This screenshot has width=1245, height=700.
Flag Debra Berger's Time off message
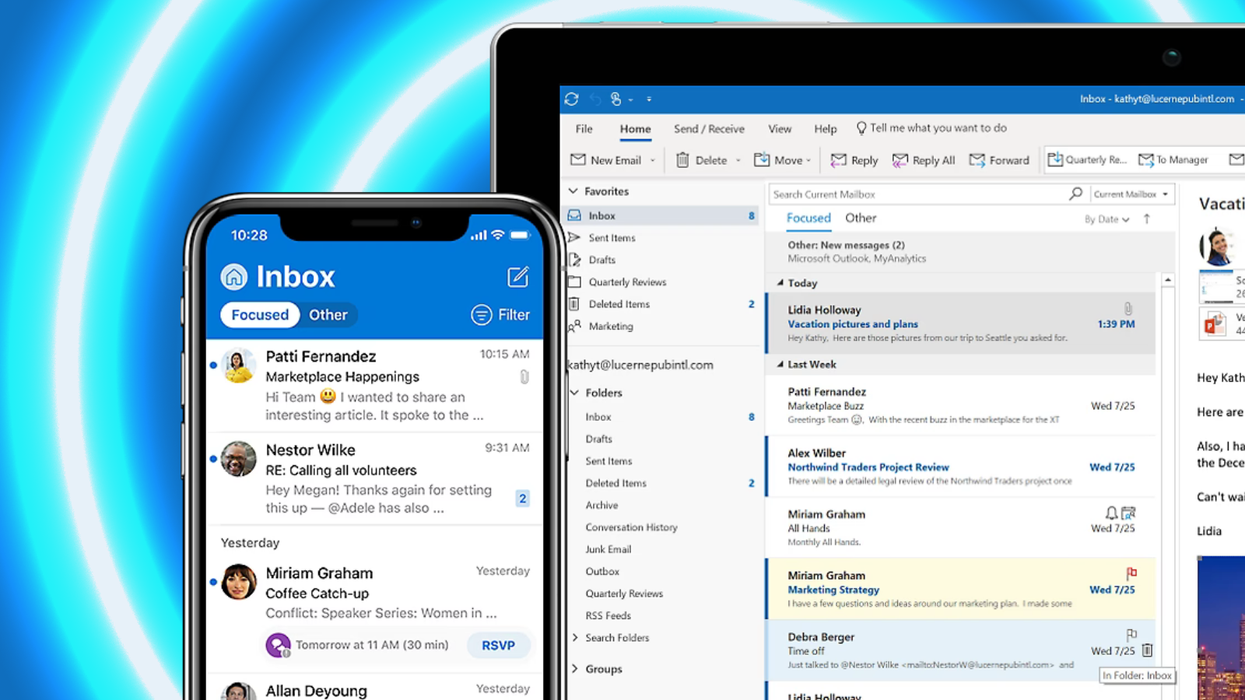[1131, 634]
